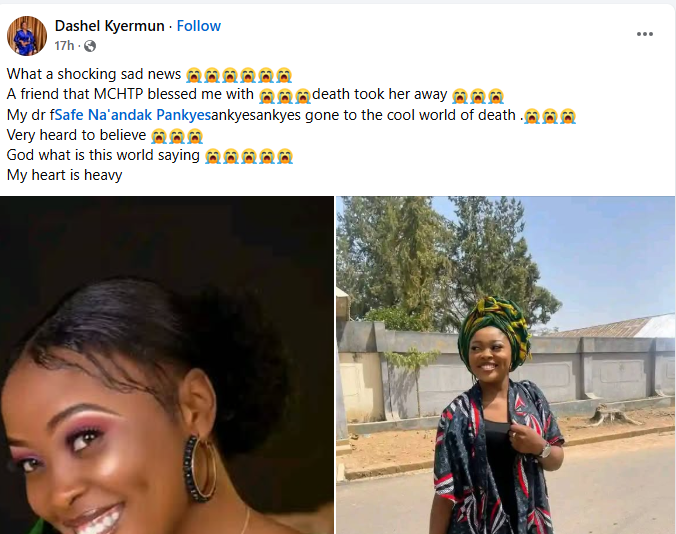676x534 pixels.
Task: Open the left close-up photo with hoop earring
Action: [x=166, y=365]
